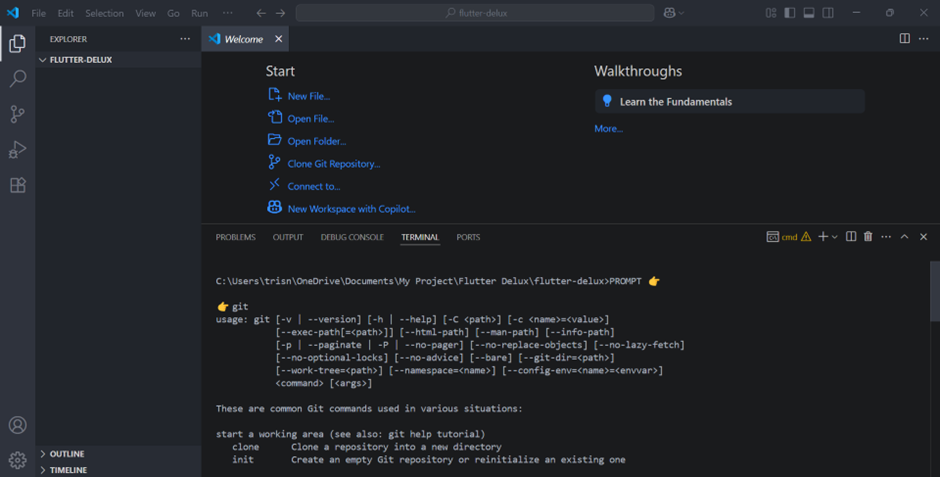Create a new terminal with plus
This screenshot has width=940, height=477.
tap(823, 237)
